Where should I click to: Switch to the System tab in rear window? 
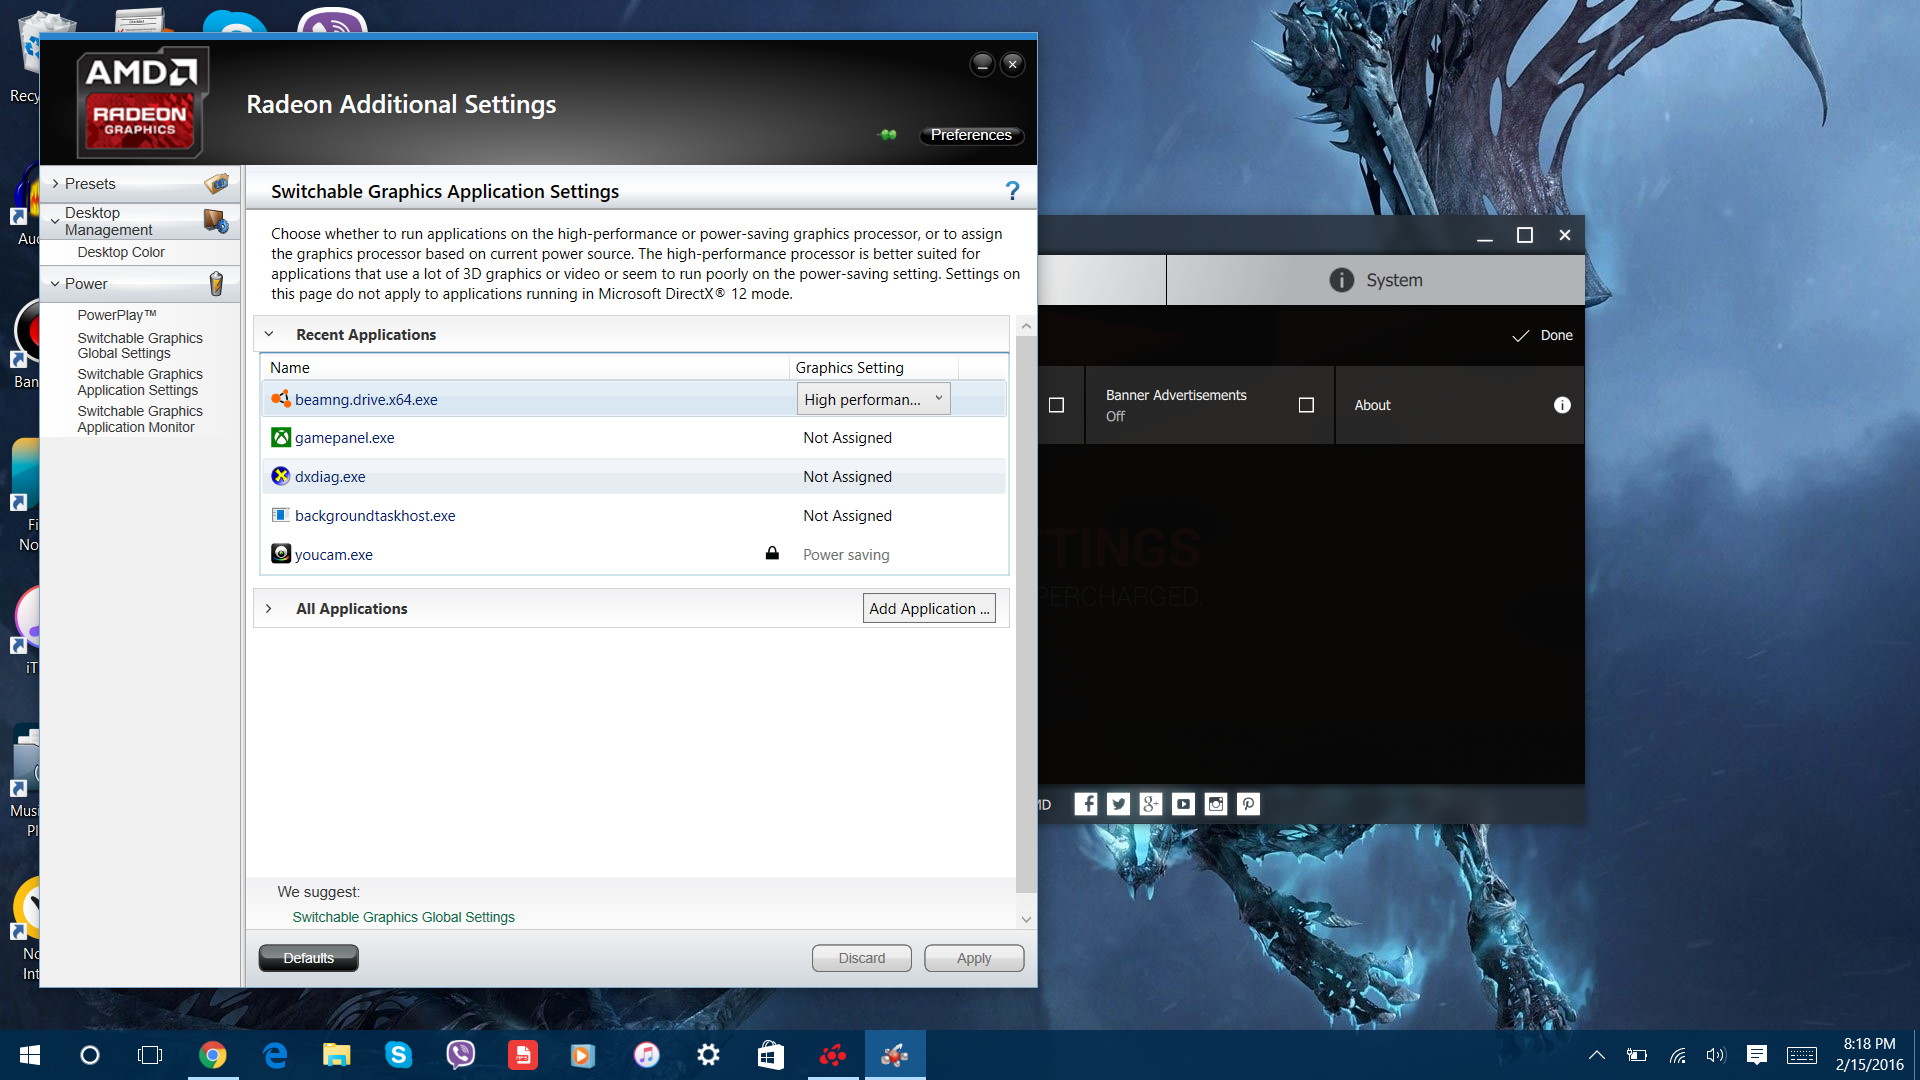tap(1375, 280)
